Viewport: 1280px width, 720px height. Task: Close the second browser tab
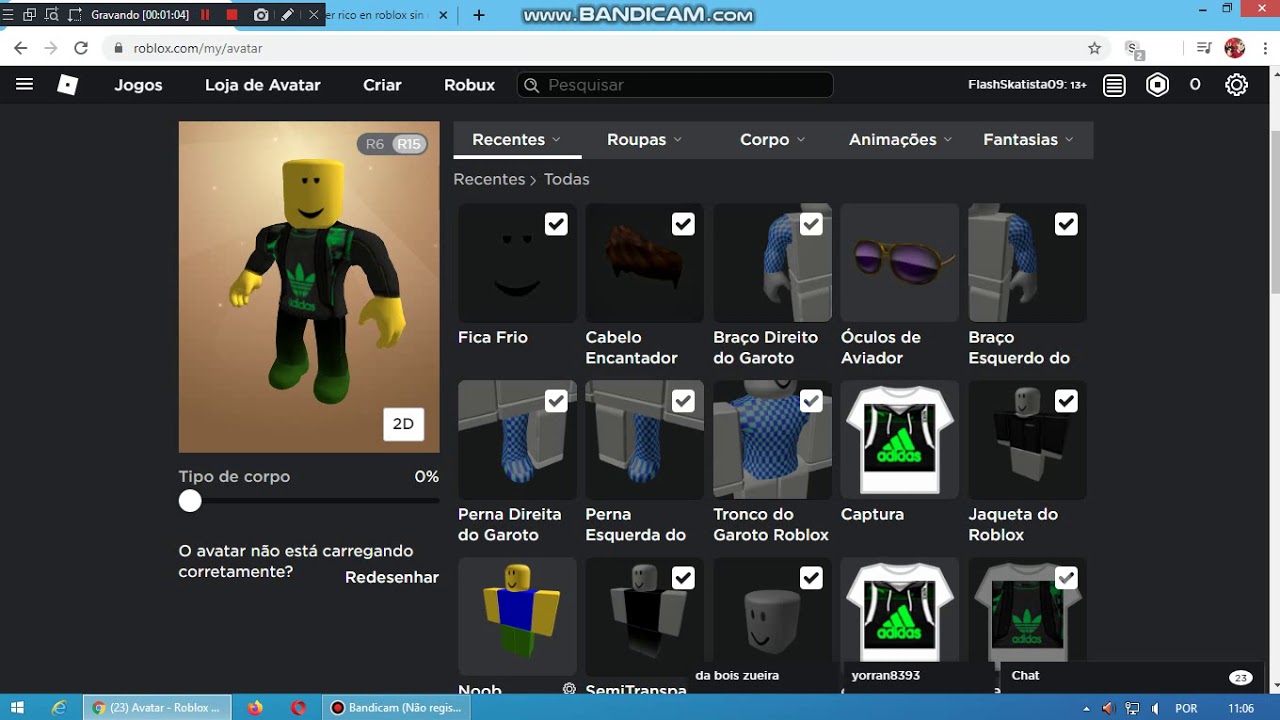pos(443,15)
